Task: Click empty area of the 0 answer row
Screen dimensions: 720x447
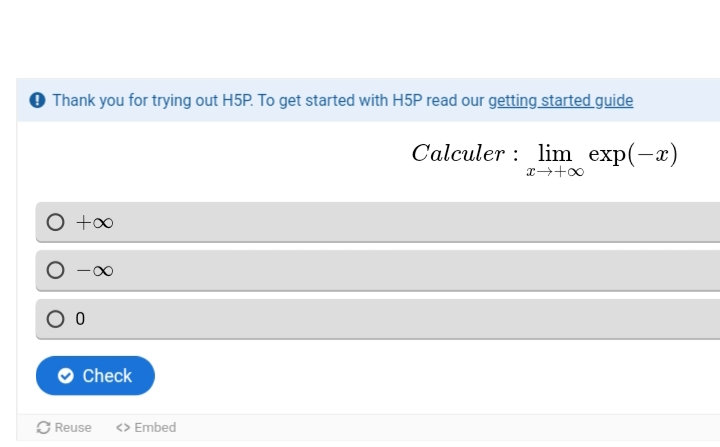Action: 400,319
